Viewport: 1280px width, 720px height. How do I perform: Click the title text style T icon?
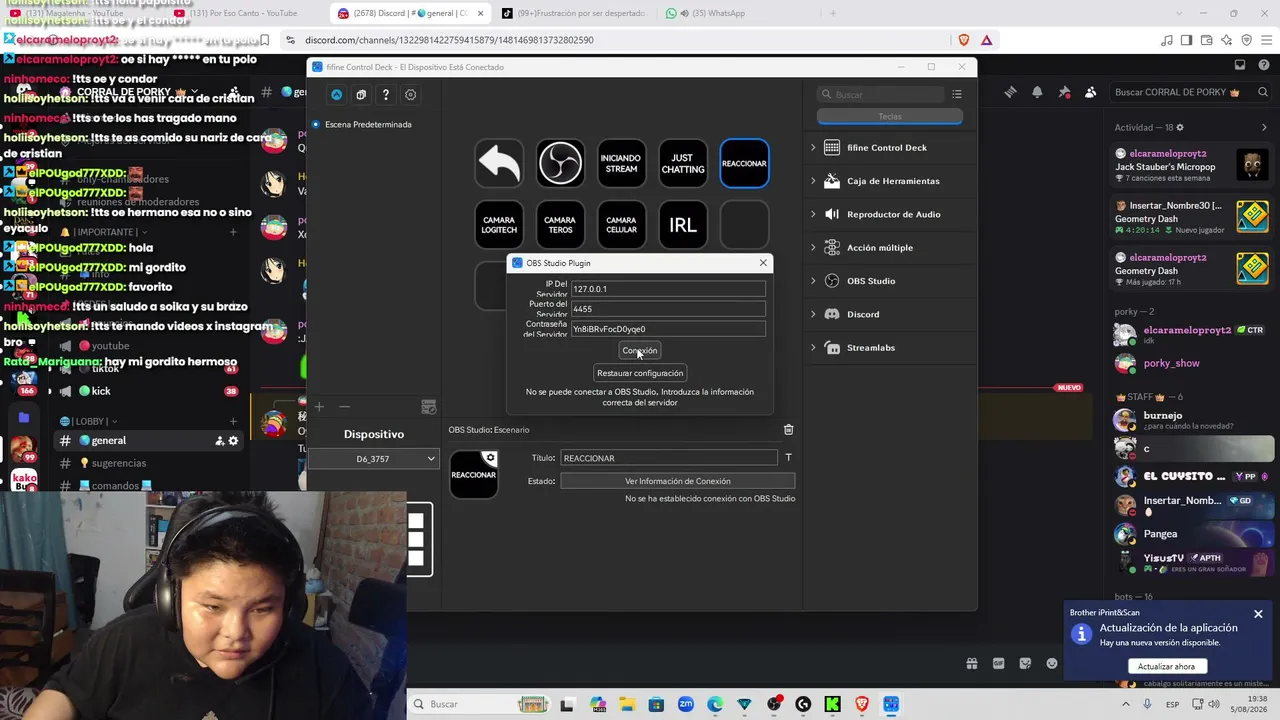(x=788, y=458)
